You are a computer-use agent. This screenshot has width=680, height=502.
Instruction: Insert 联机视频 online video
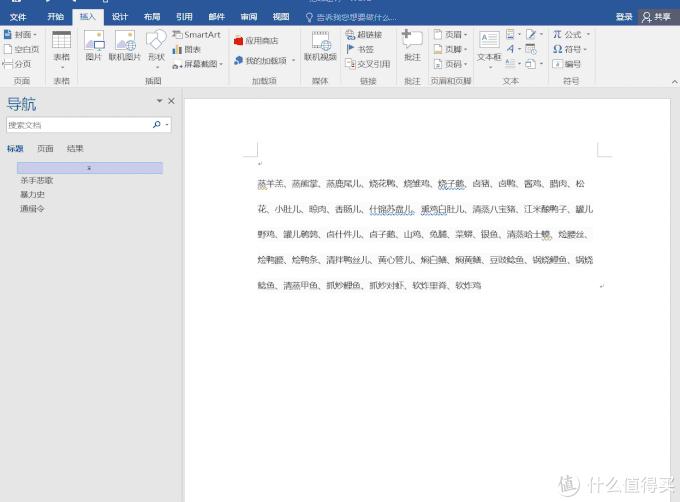[x=320, y=46]
